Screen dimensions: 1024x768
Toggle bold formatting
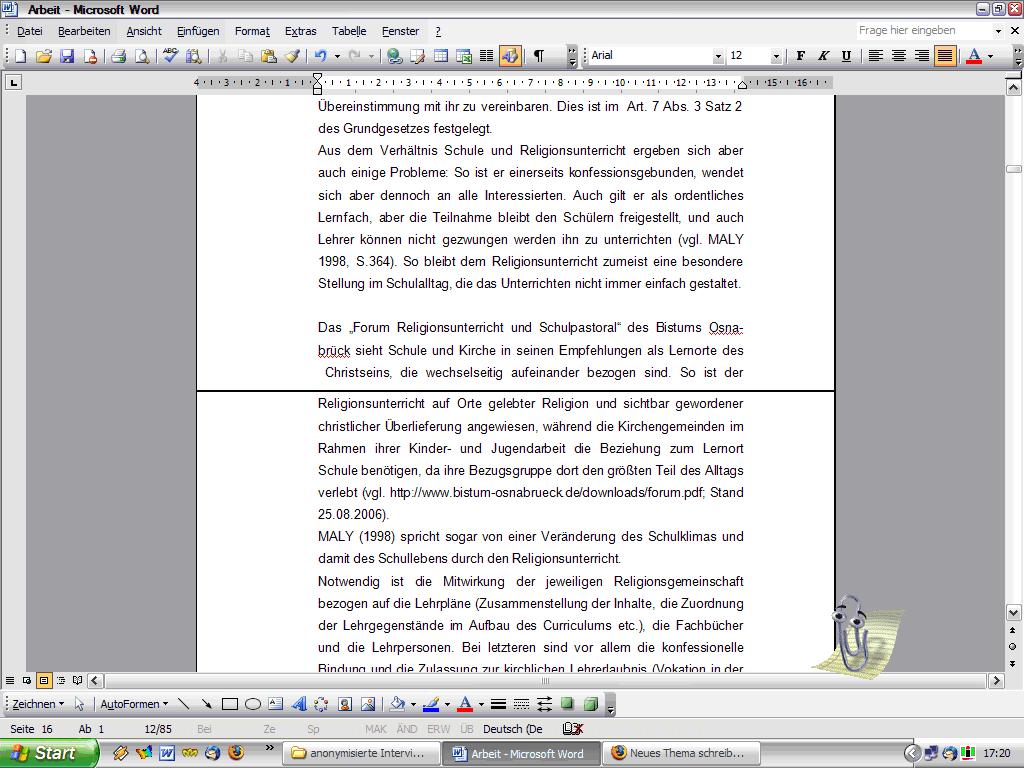click(800, 56)
